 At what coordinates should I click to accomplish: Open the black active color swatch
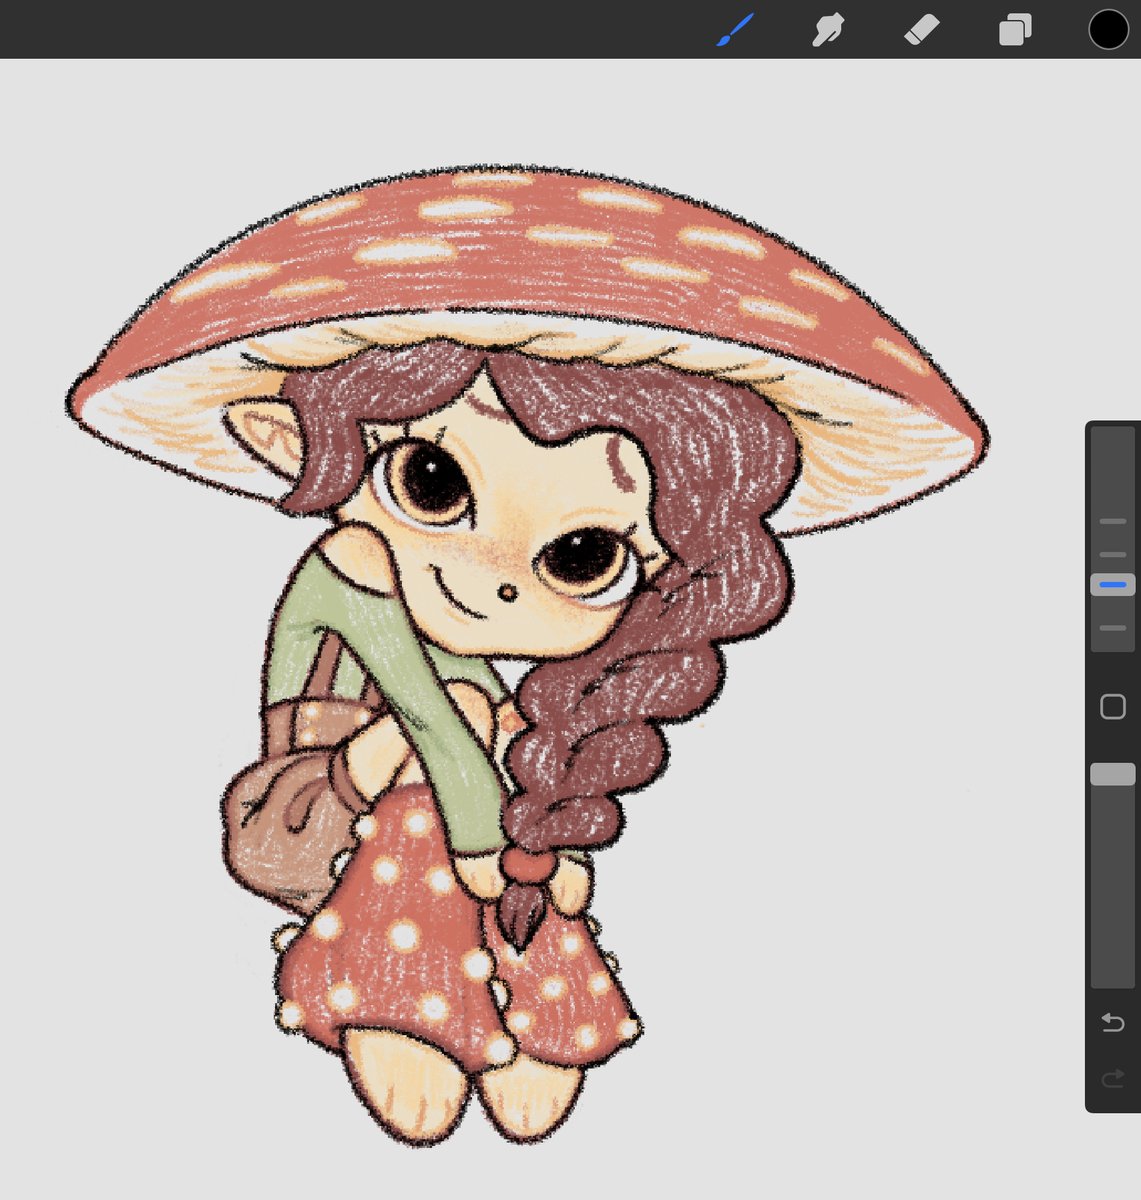coord(1108,29)
